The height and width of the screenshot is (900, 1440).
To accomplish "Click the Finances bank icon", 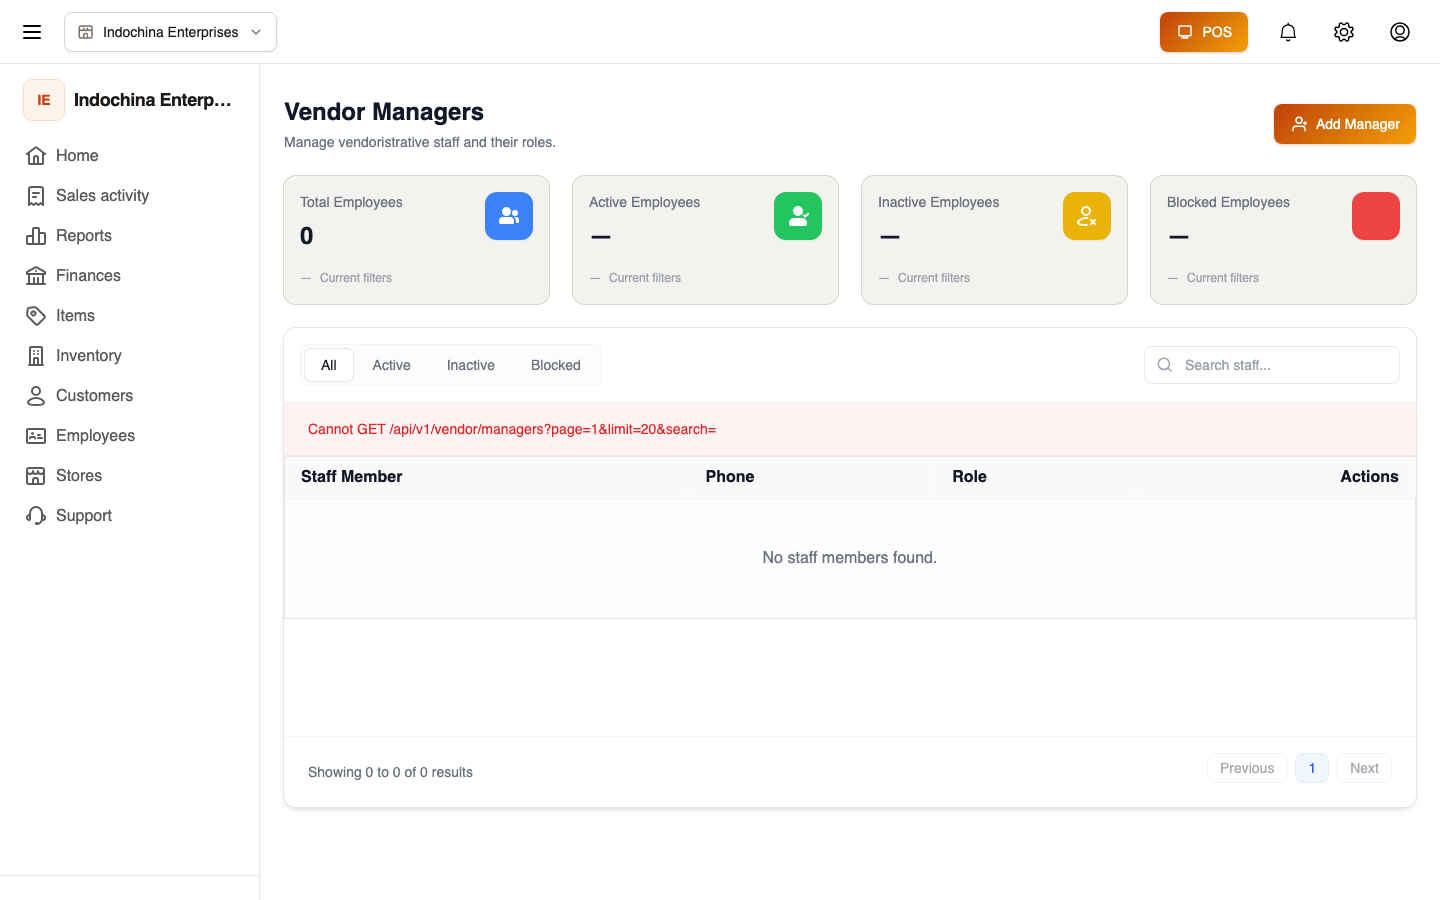I will click(x=36, y=276).
